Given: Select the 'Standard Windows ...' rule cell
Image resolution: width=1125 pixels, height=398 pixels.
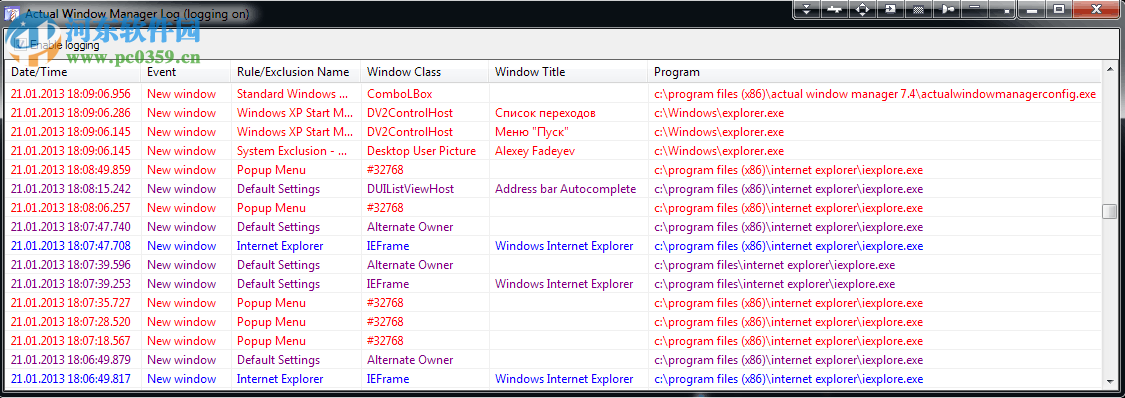Looking at the screenshot, I should coord(292,94).
